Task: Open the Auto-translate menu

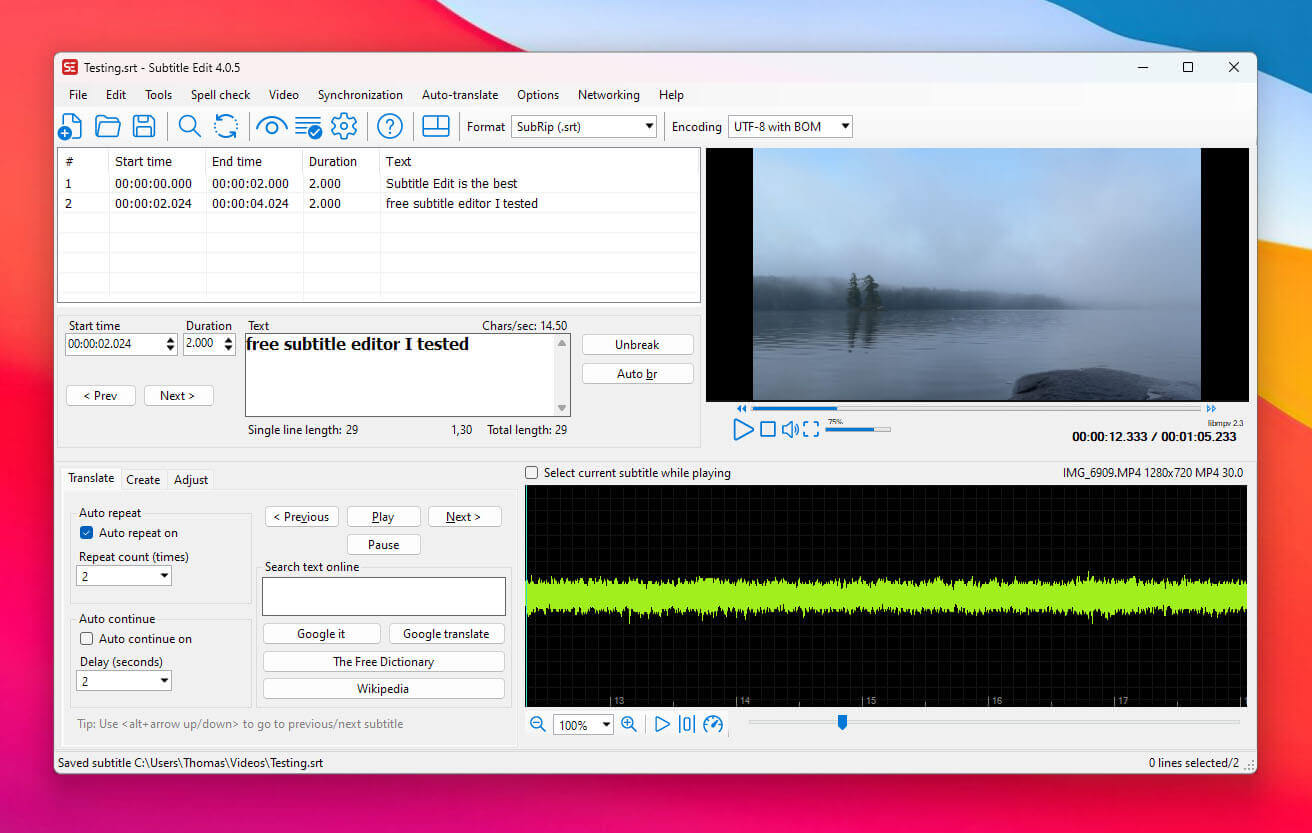Action: coord(460,95)
